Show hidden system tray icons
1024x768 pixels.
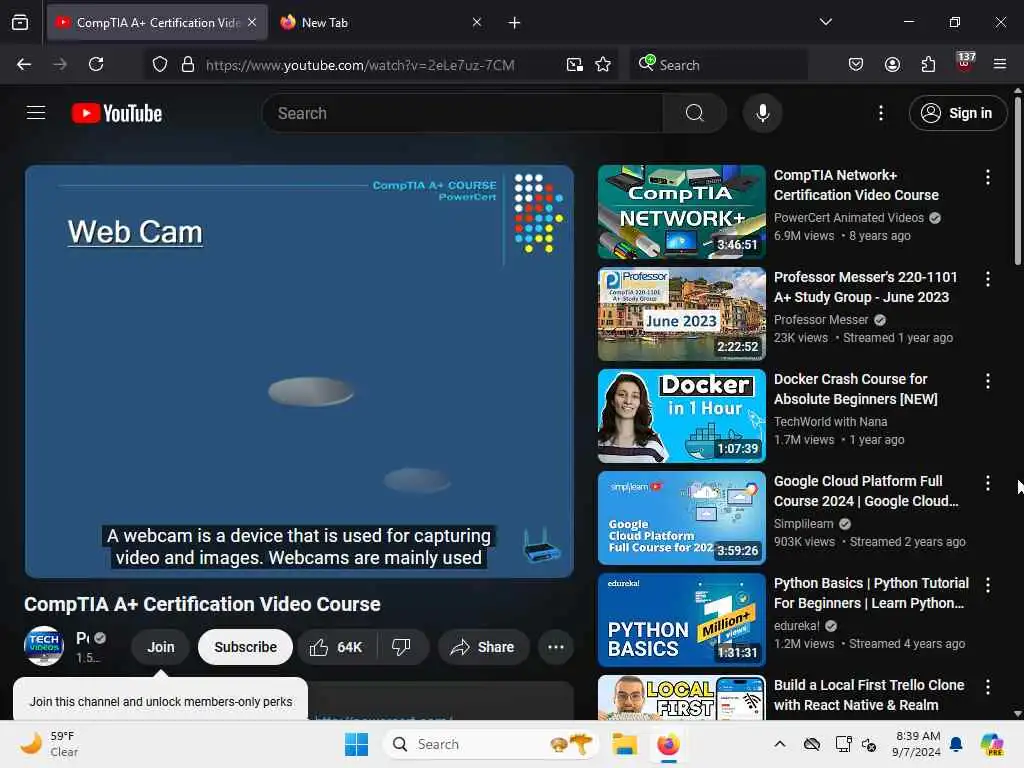[780, 744]
